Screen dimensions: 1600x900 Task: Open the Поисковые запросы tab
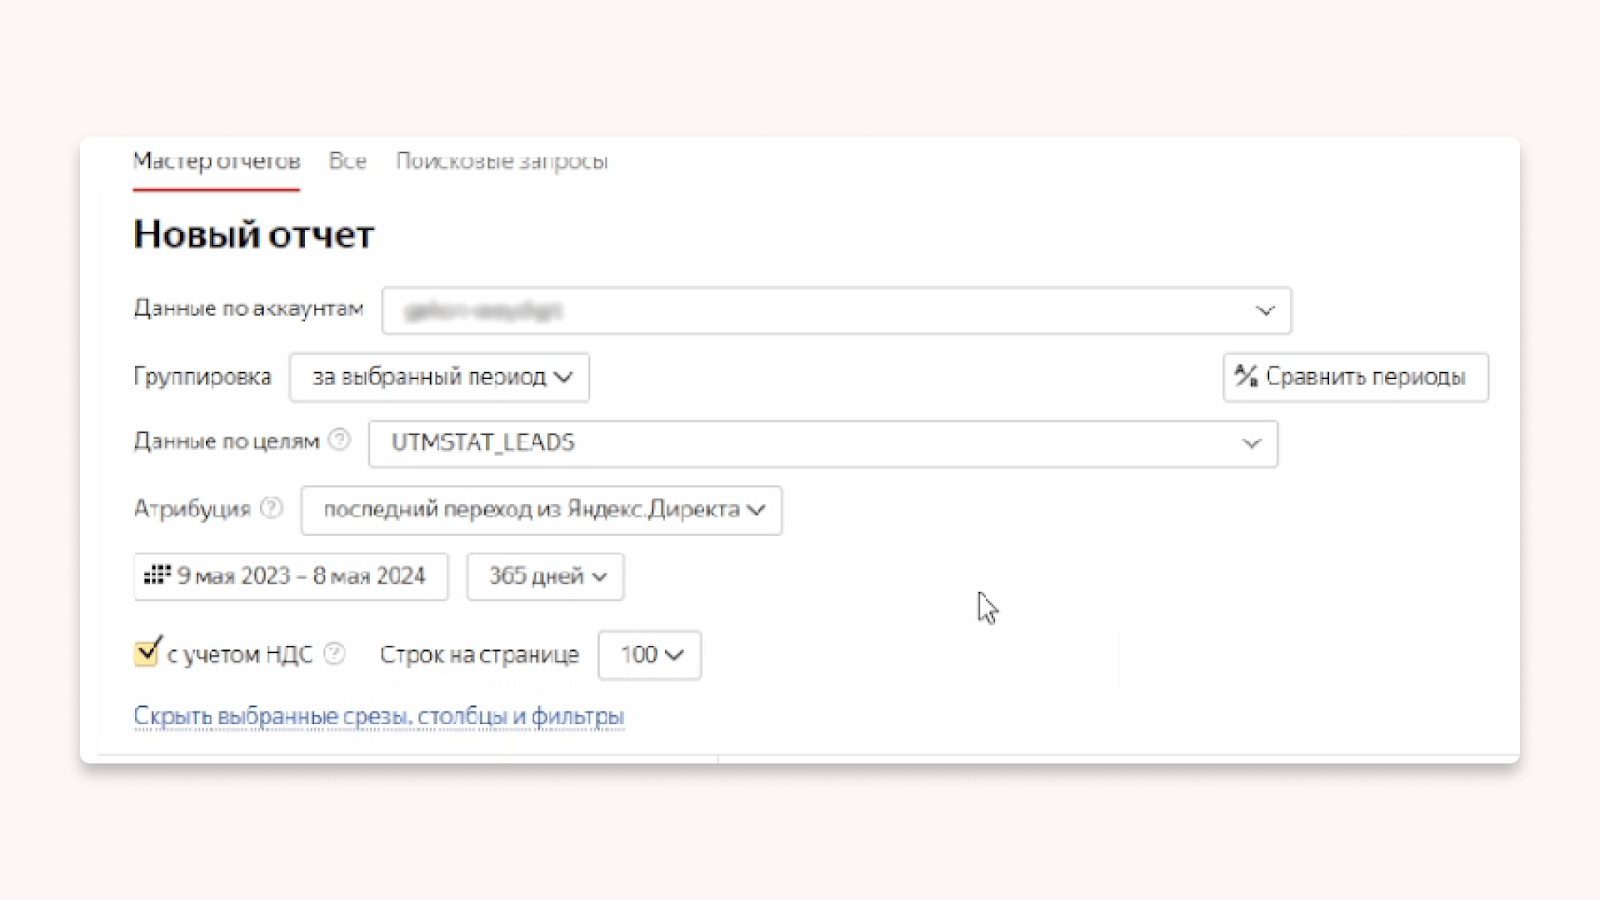pos(502,161)
